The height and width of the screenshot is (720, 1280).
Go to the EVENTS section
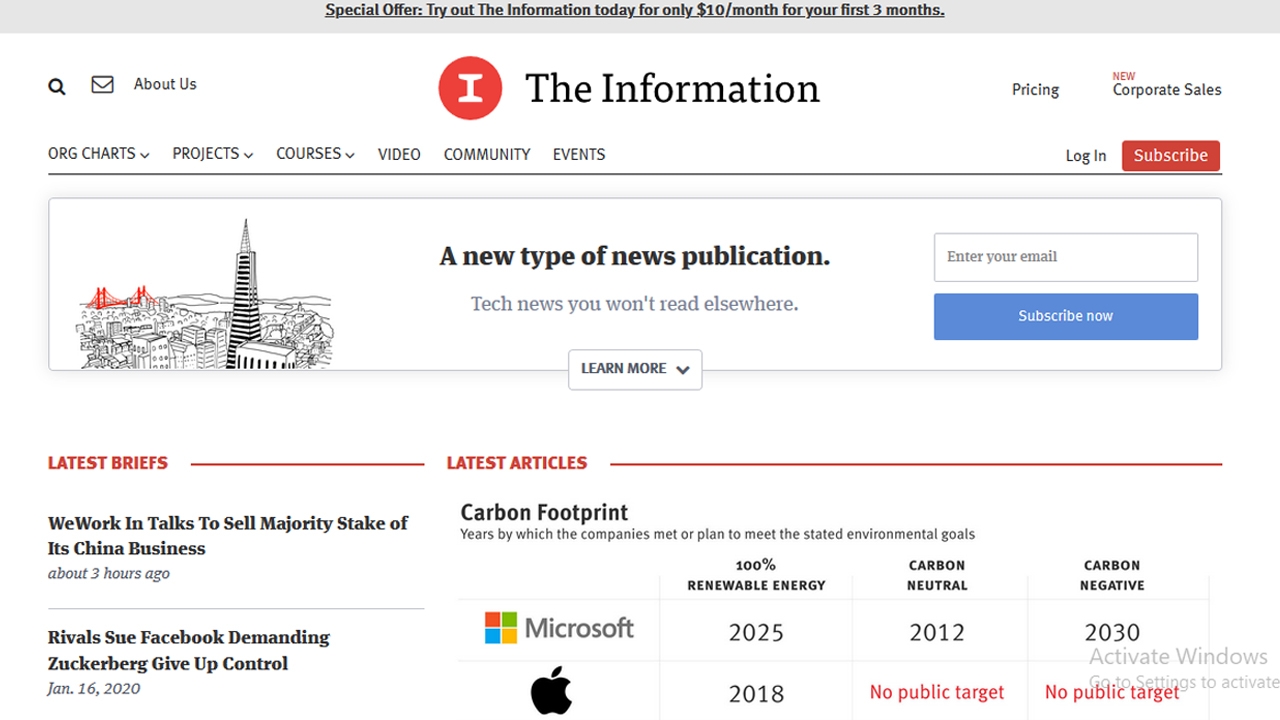click(579, 154)
